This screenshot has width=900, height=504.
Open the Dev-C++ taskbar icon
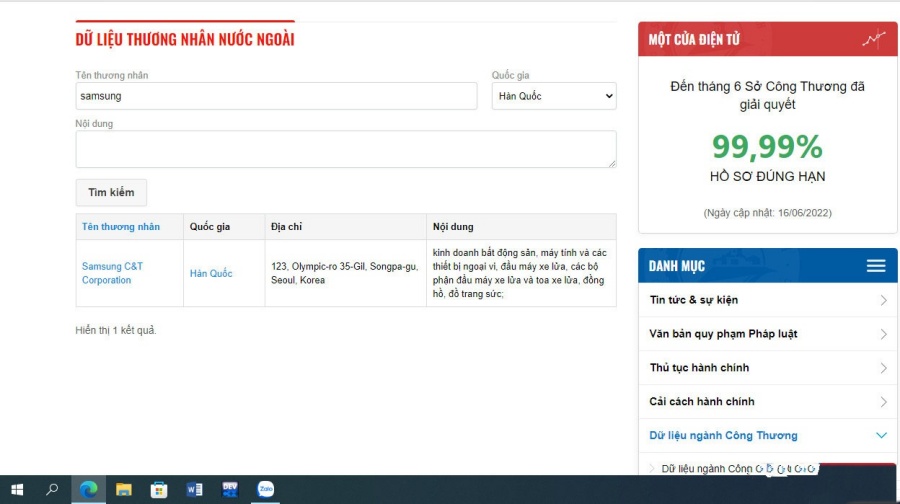[230, 489]
